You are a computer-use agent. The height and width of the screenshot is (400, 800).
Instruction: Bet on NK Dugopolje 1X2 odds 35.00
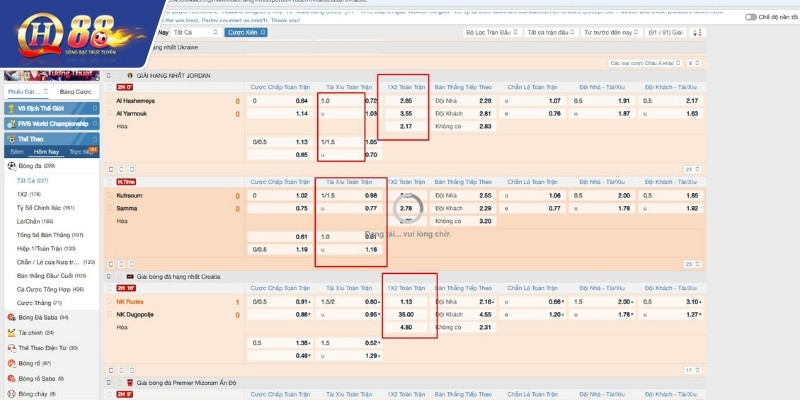406,314
